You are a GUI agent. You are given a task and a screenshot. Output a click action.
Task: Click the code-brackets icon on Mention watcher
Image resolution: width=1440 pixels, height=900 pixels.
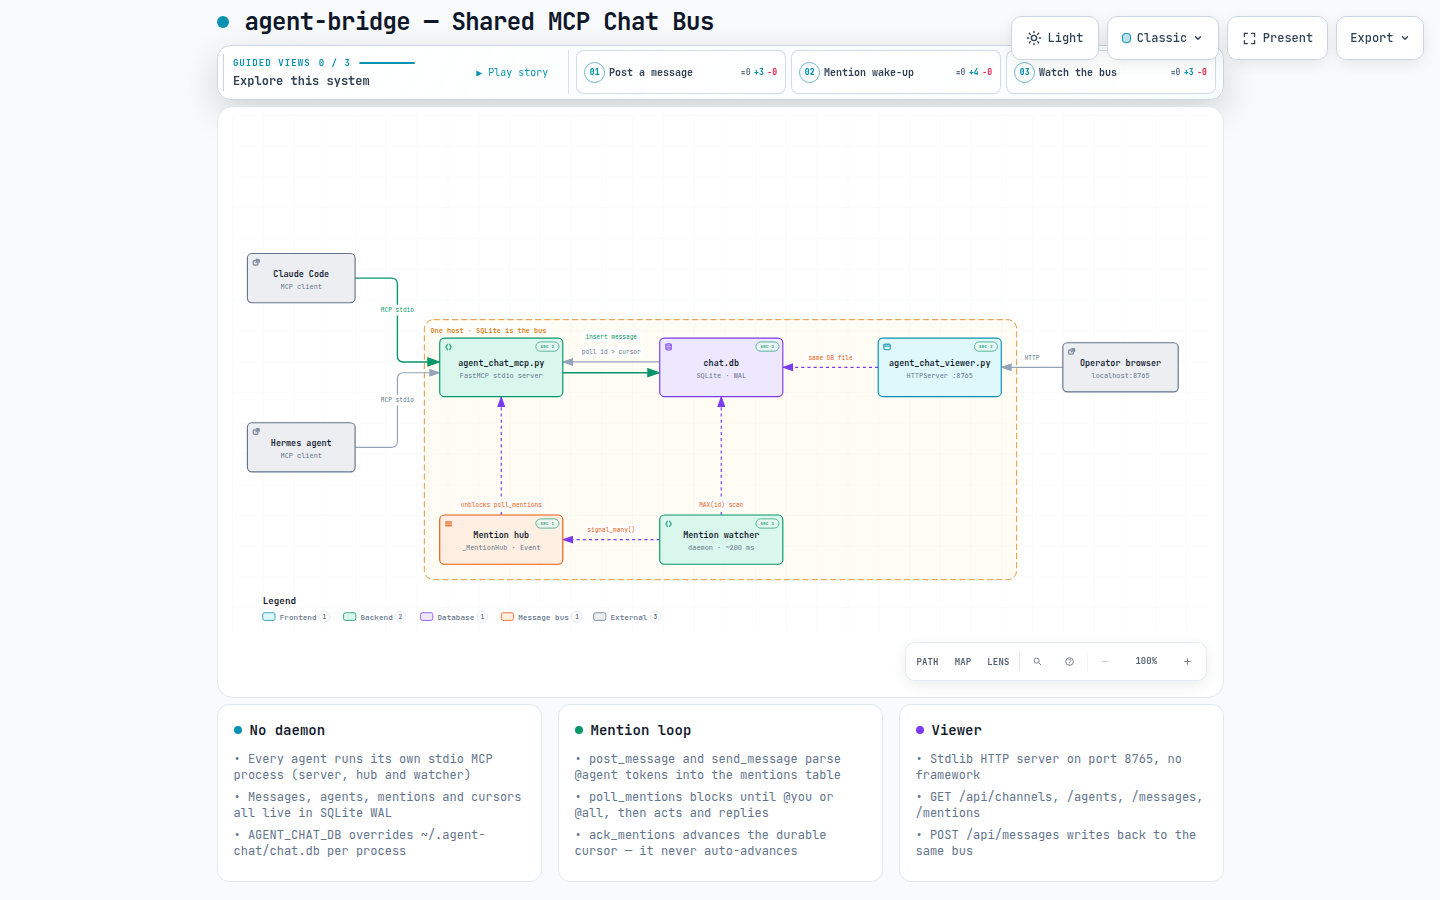pos(669,523)
